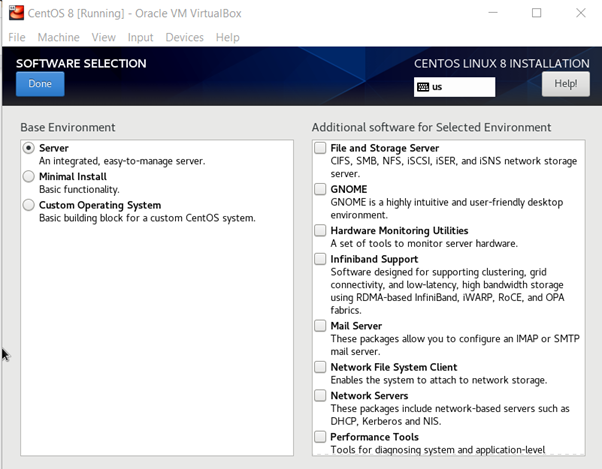
Task: Tick Hardware Monitoring Utilities checkbox
Action: 320,230
